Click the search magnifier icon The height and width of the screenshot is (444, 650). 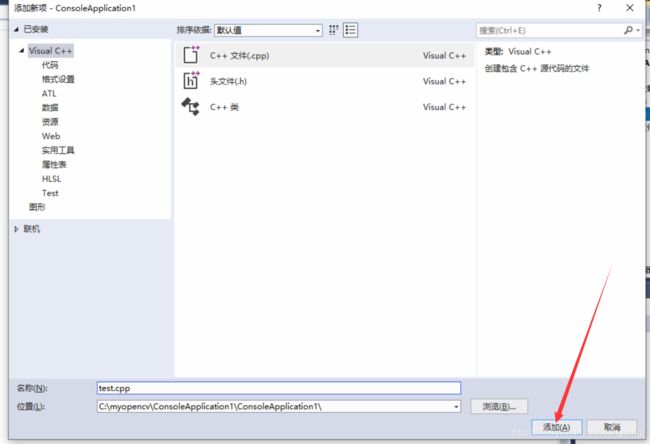[x=628, y=30]
